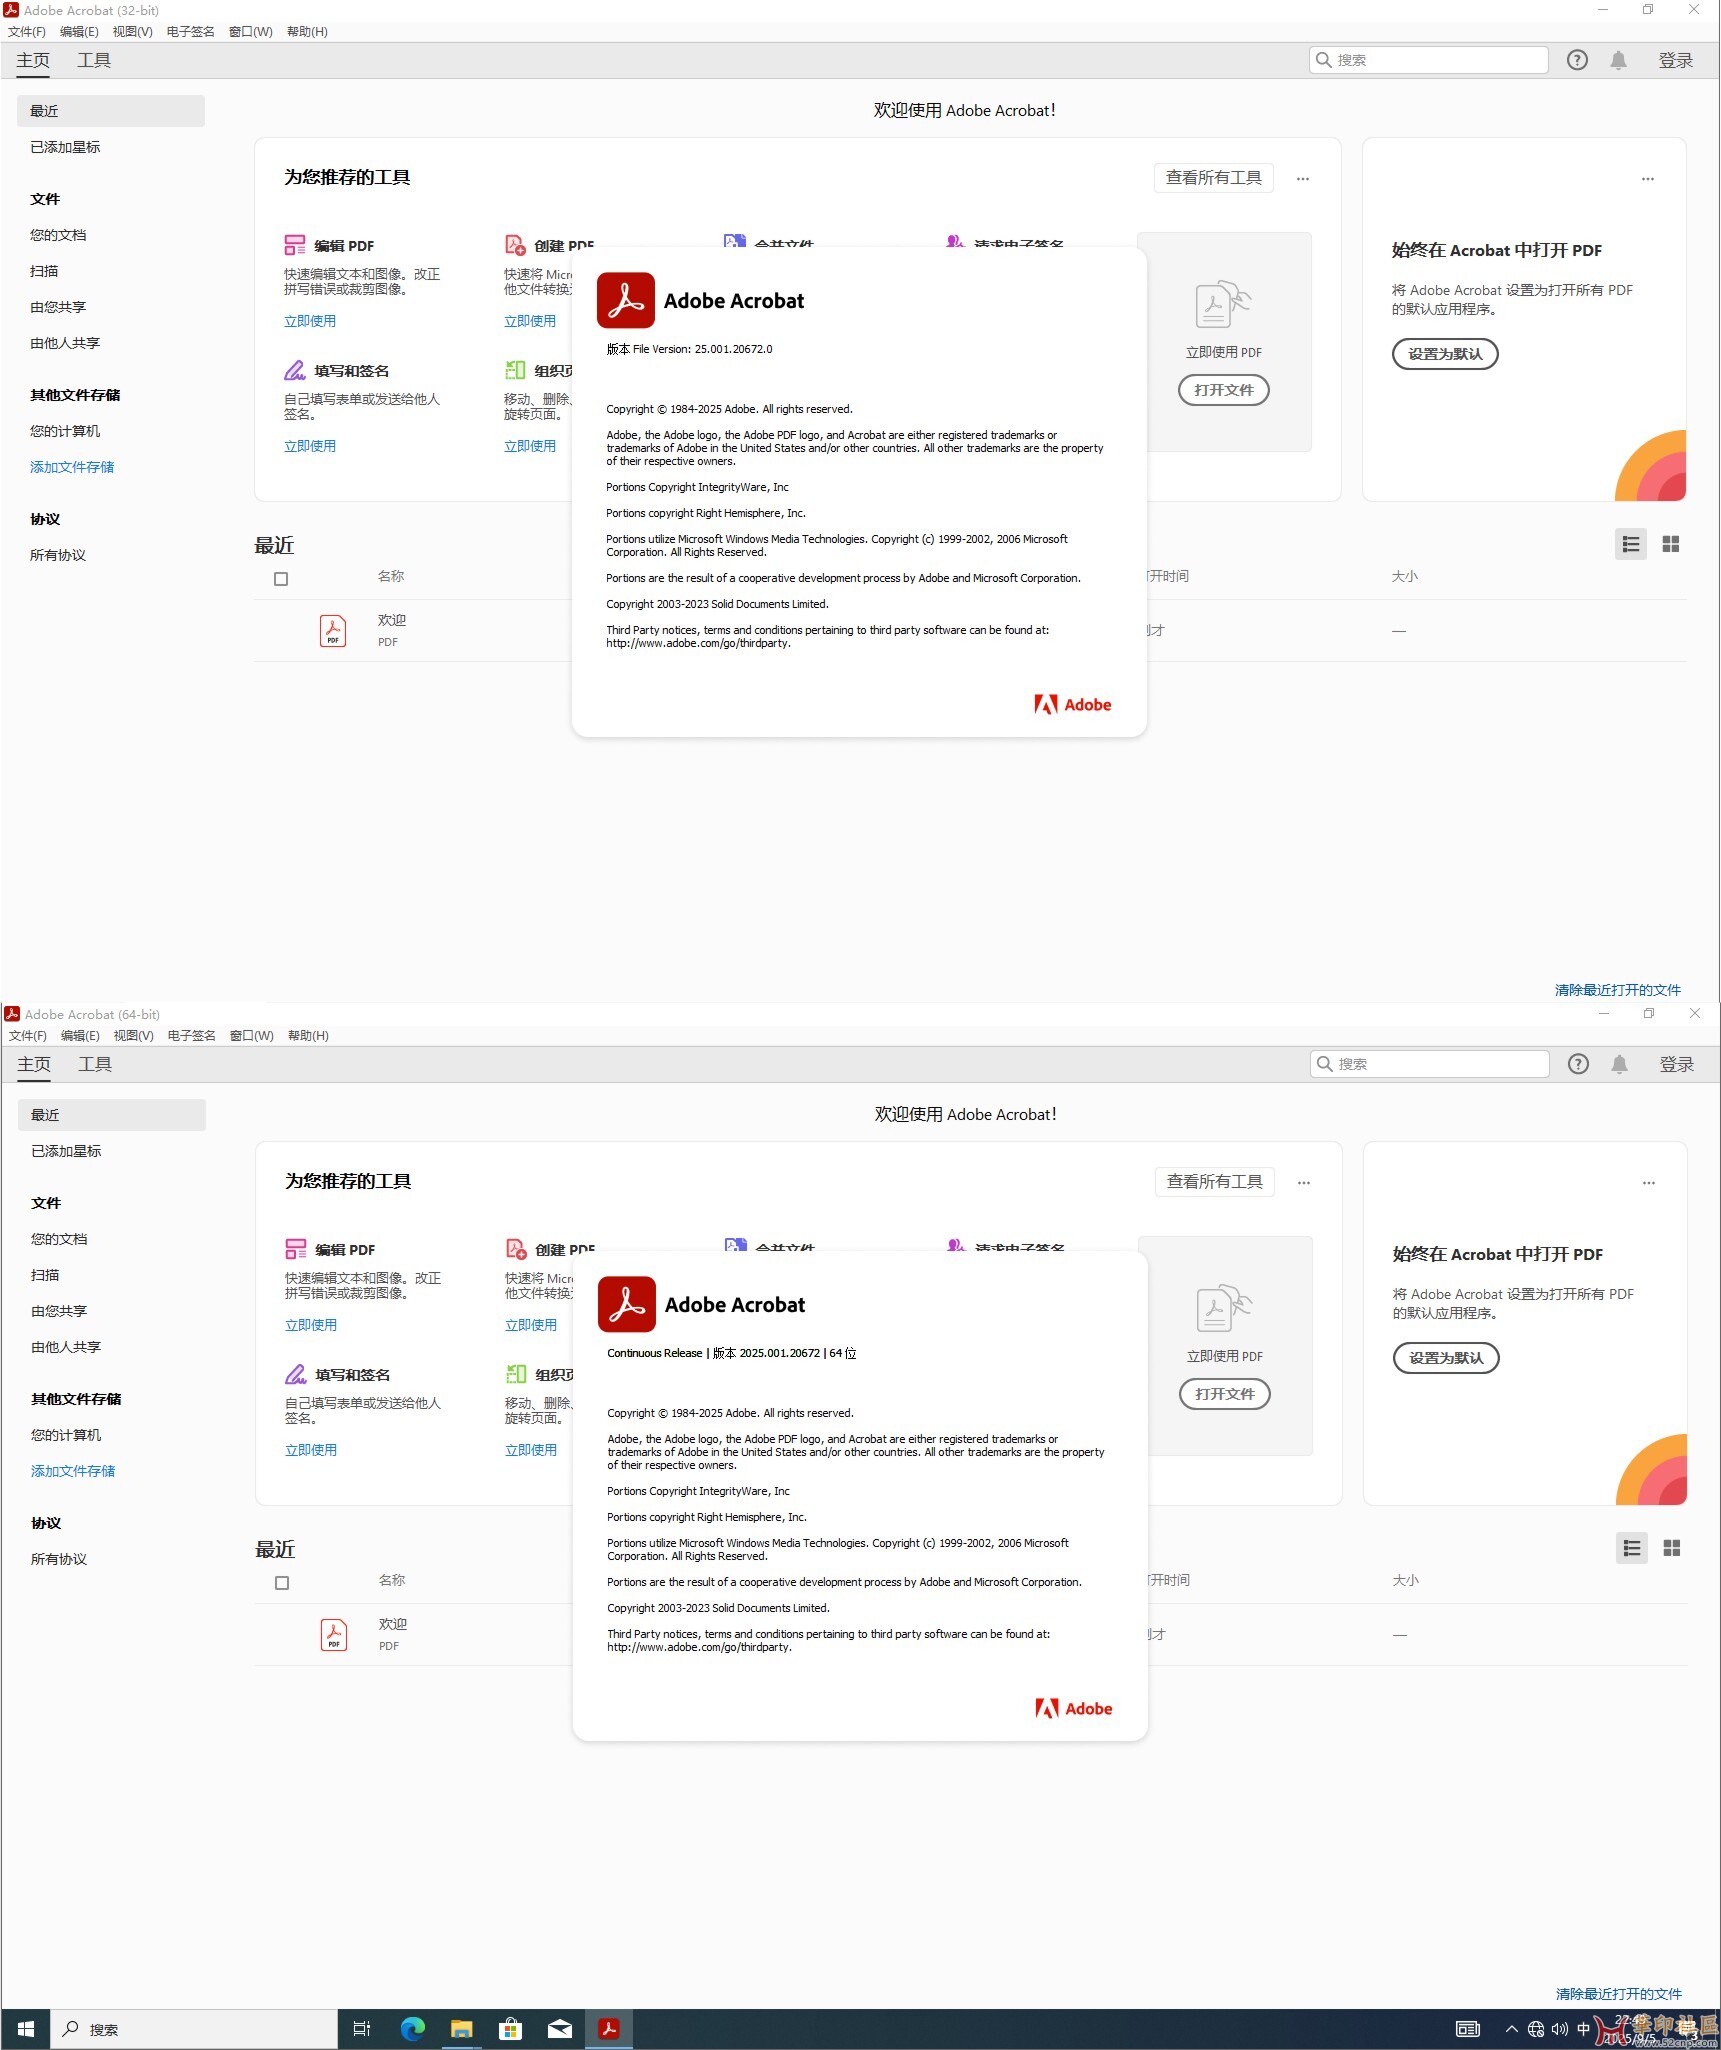Select 扫描 in 64-bit sidebar
This screenshot has height=2050, width=1721.
tap(45, 1275)
